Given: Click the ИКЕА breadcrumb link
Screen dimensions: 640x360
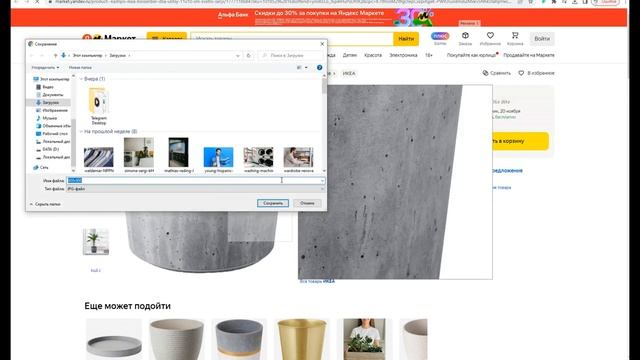Looking at the screenshot, I should pos(349,73).
